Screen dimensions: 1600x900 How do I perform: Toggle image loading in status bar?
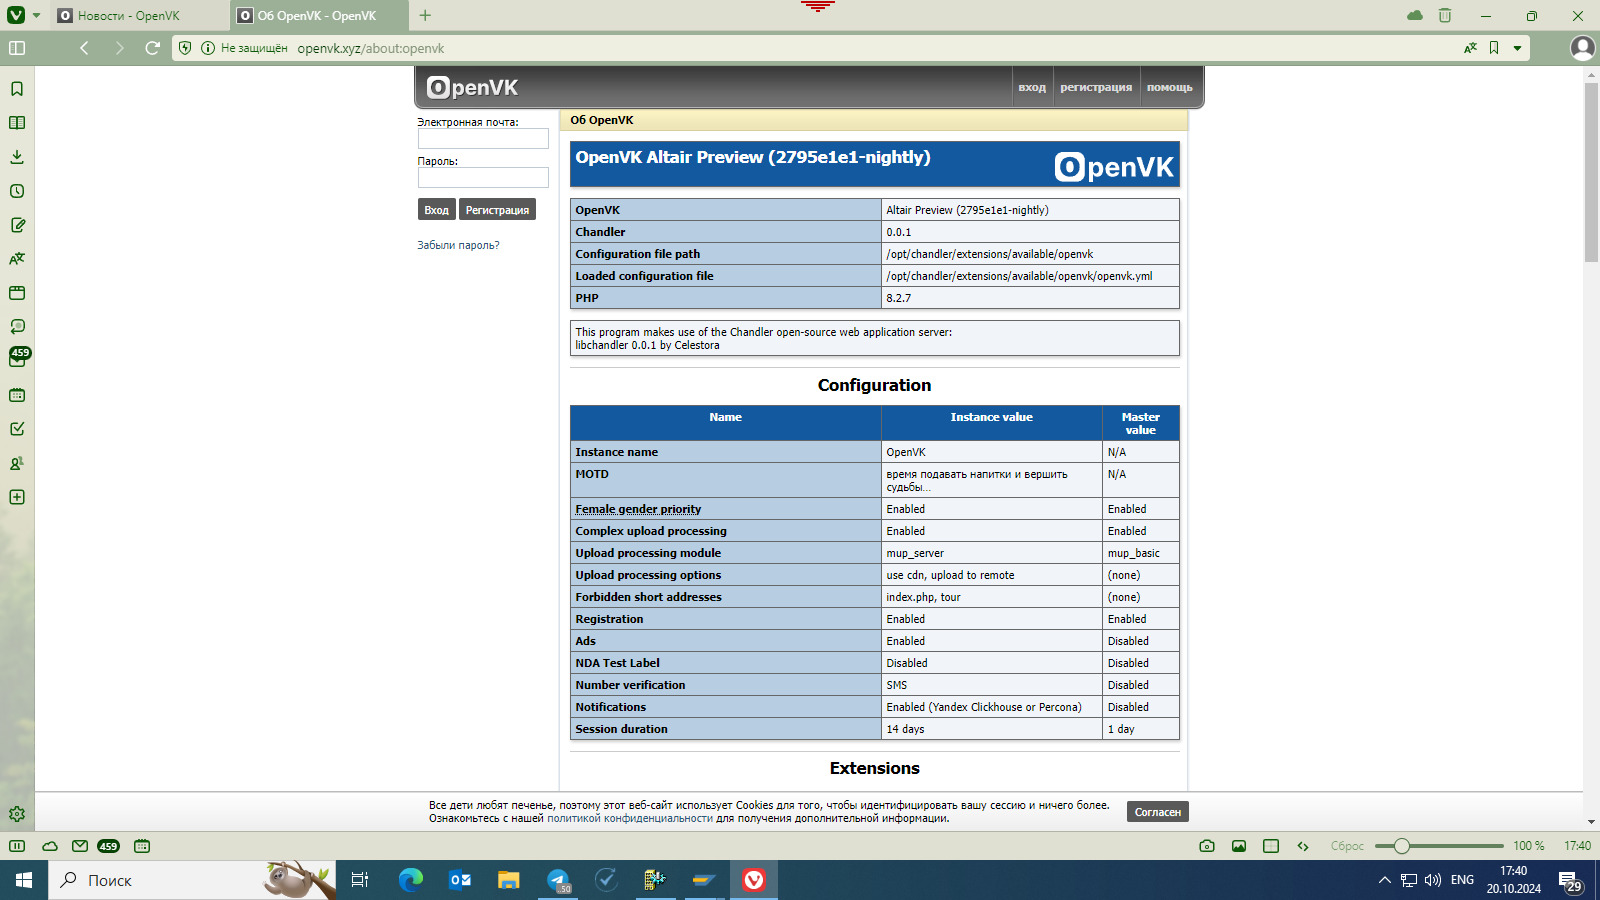pos(1239,846)
